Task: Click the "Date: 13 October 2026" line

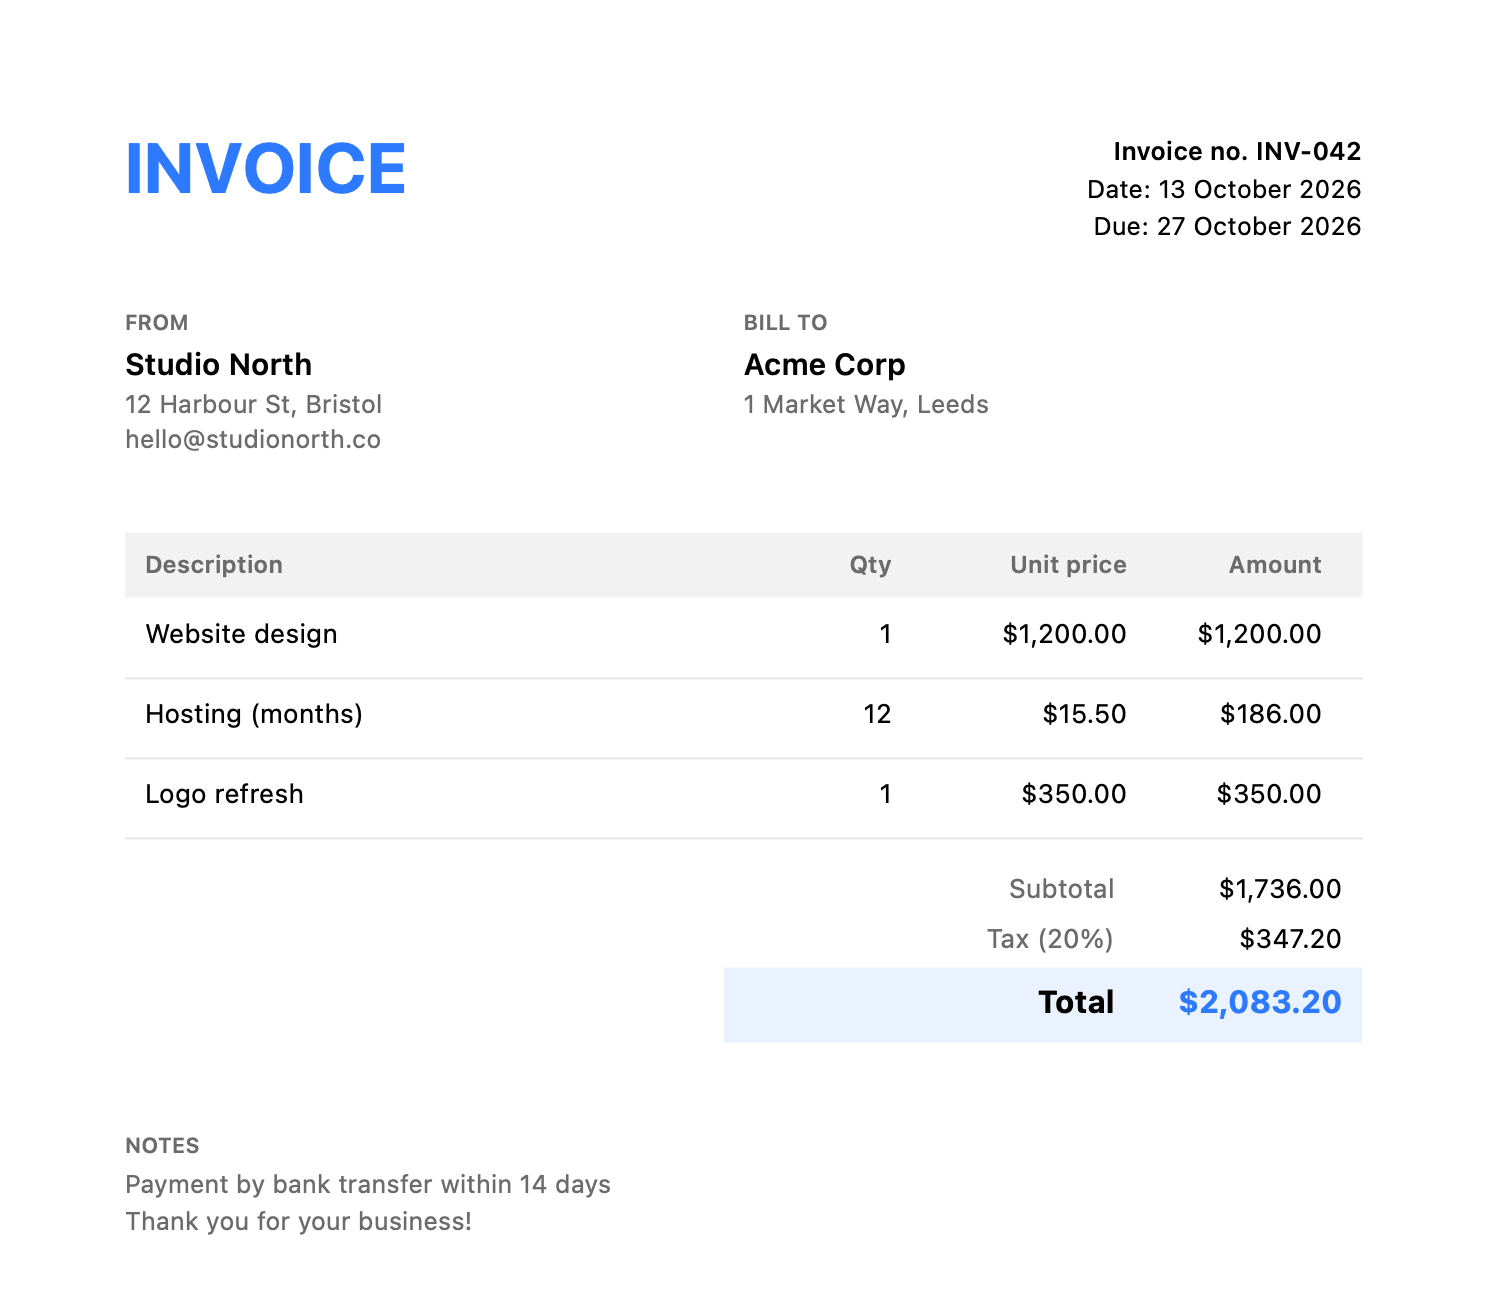Action: coord(1224,189)
